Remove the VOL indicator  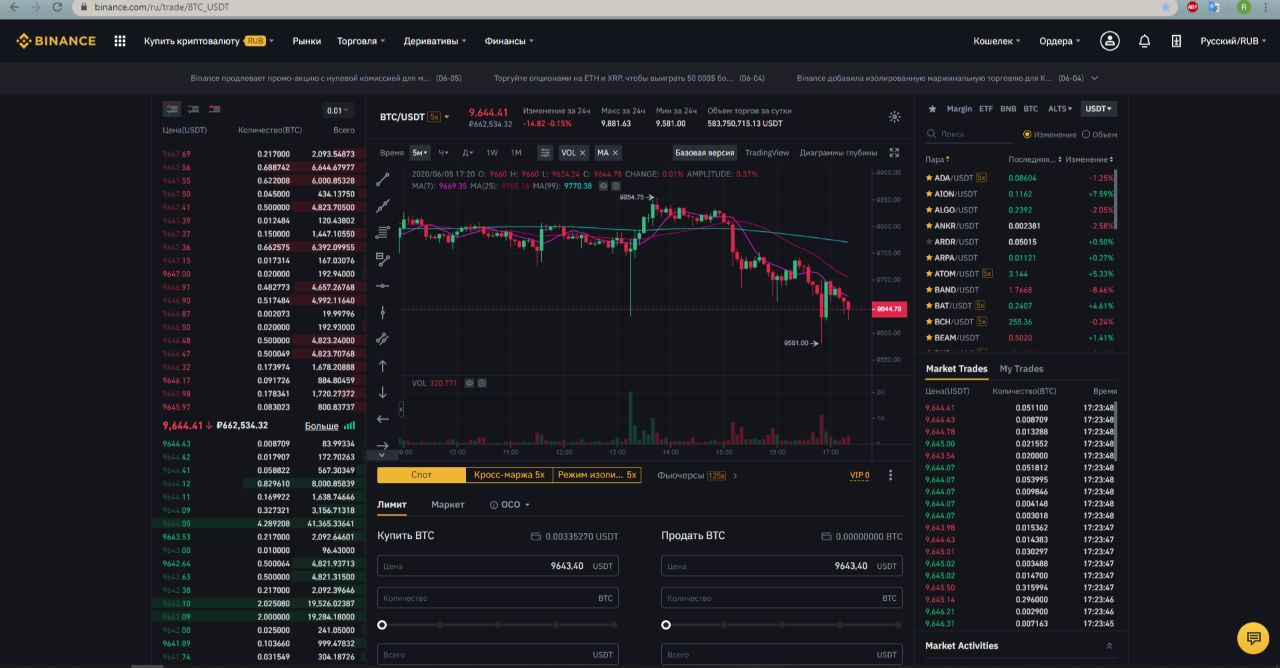582,153
